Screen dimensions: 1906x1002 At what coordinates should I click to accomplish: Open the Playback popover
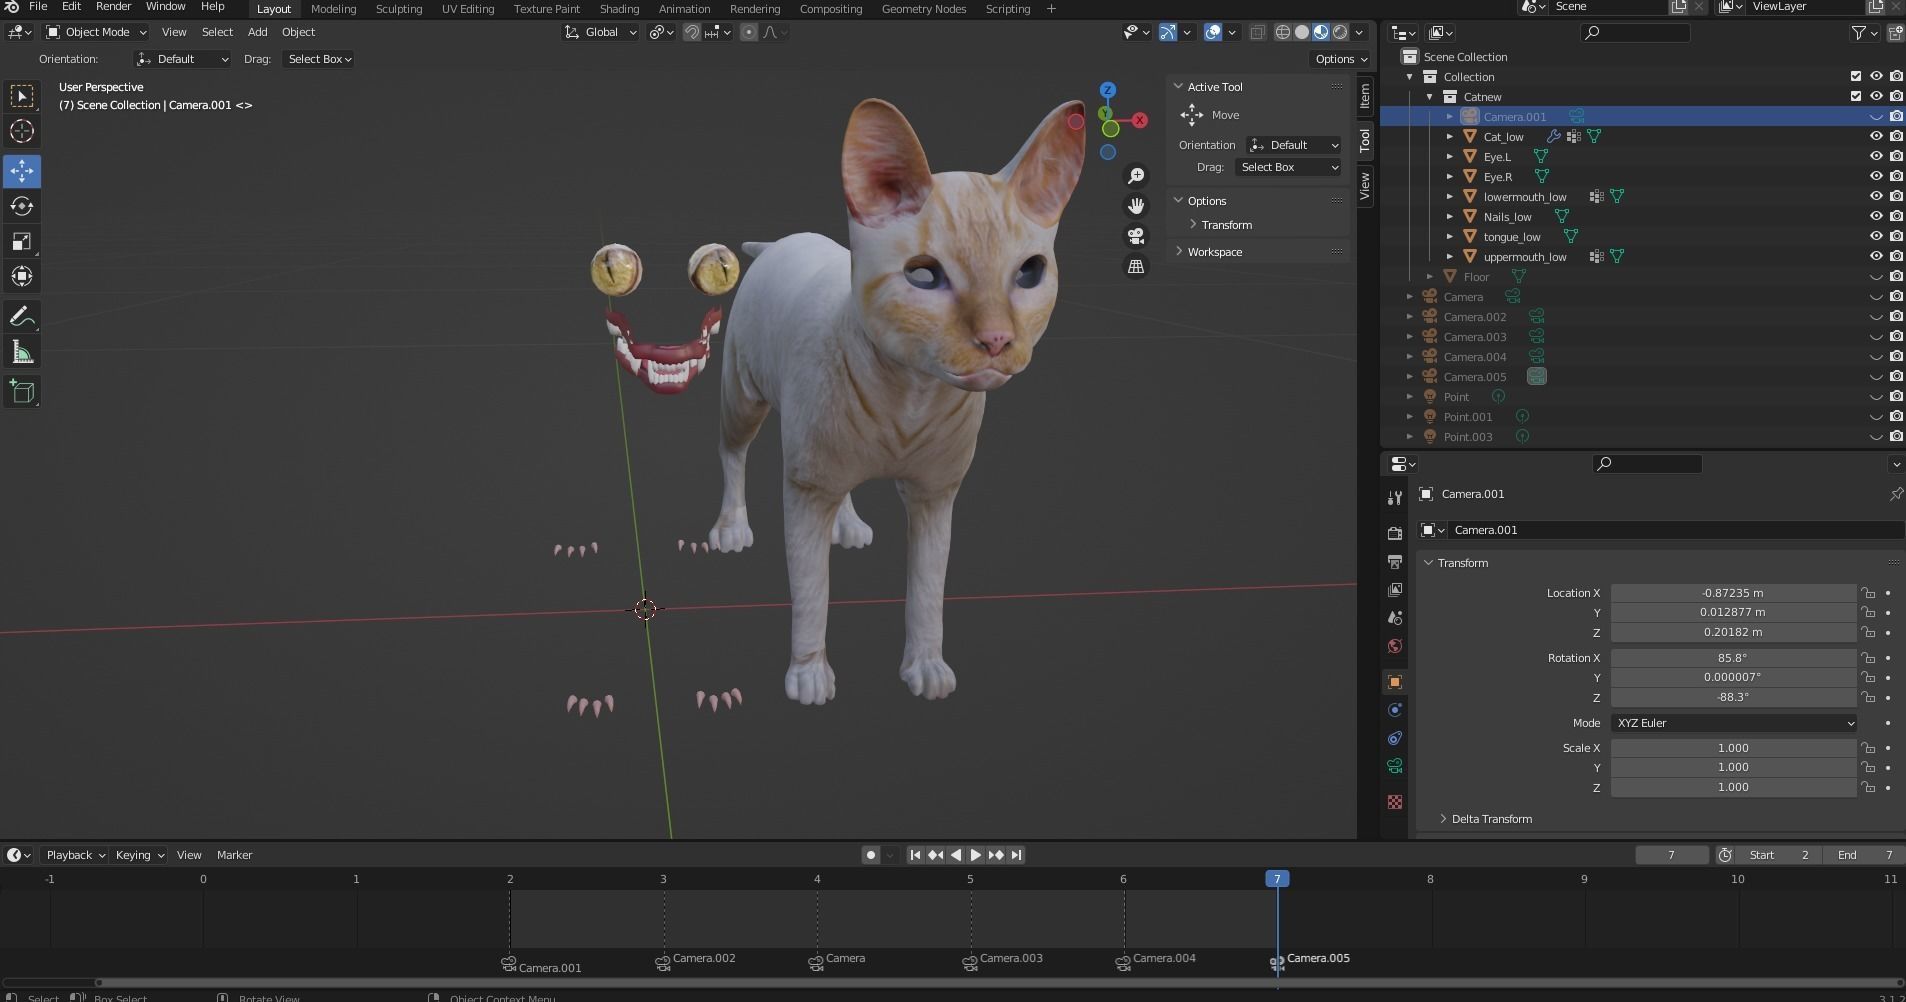point(76,855)
